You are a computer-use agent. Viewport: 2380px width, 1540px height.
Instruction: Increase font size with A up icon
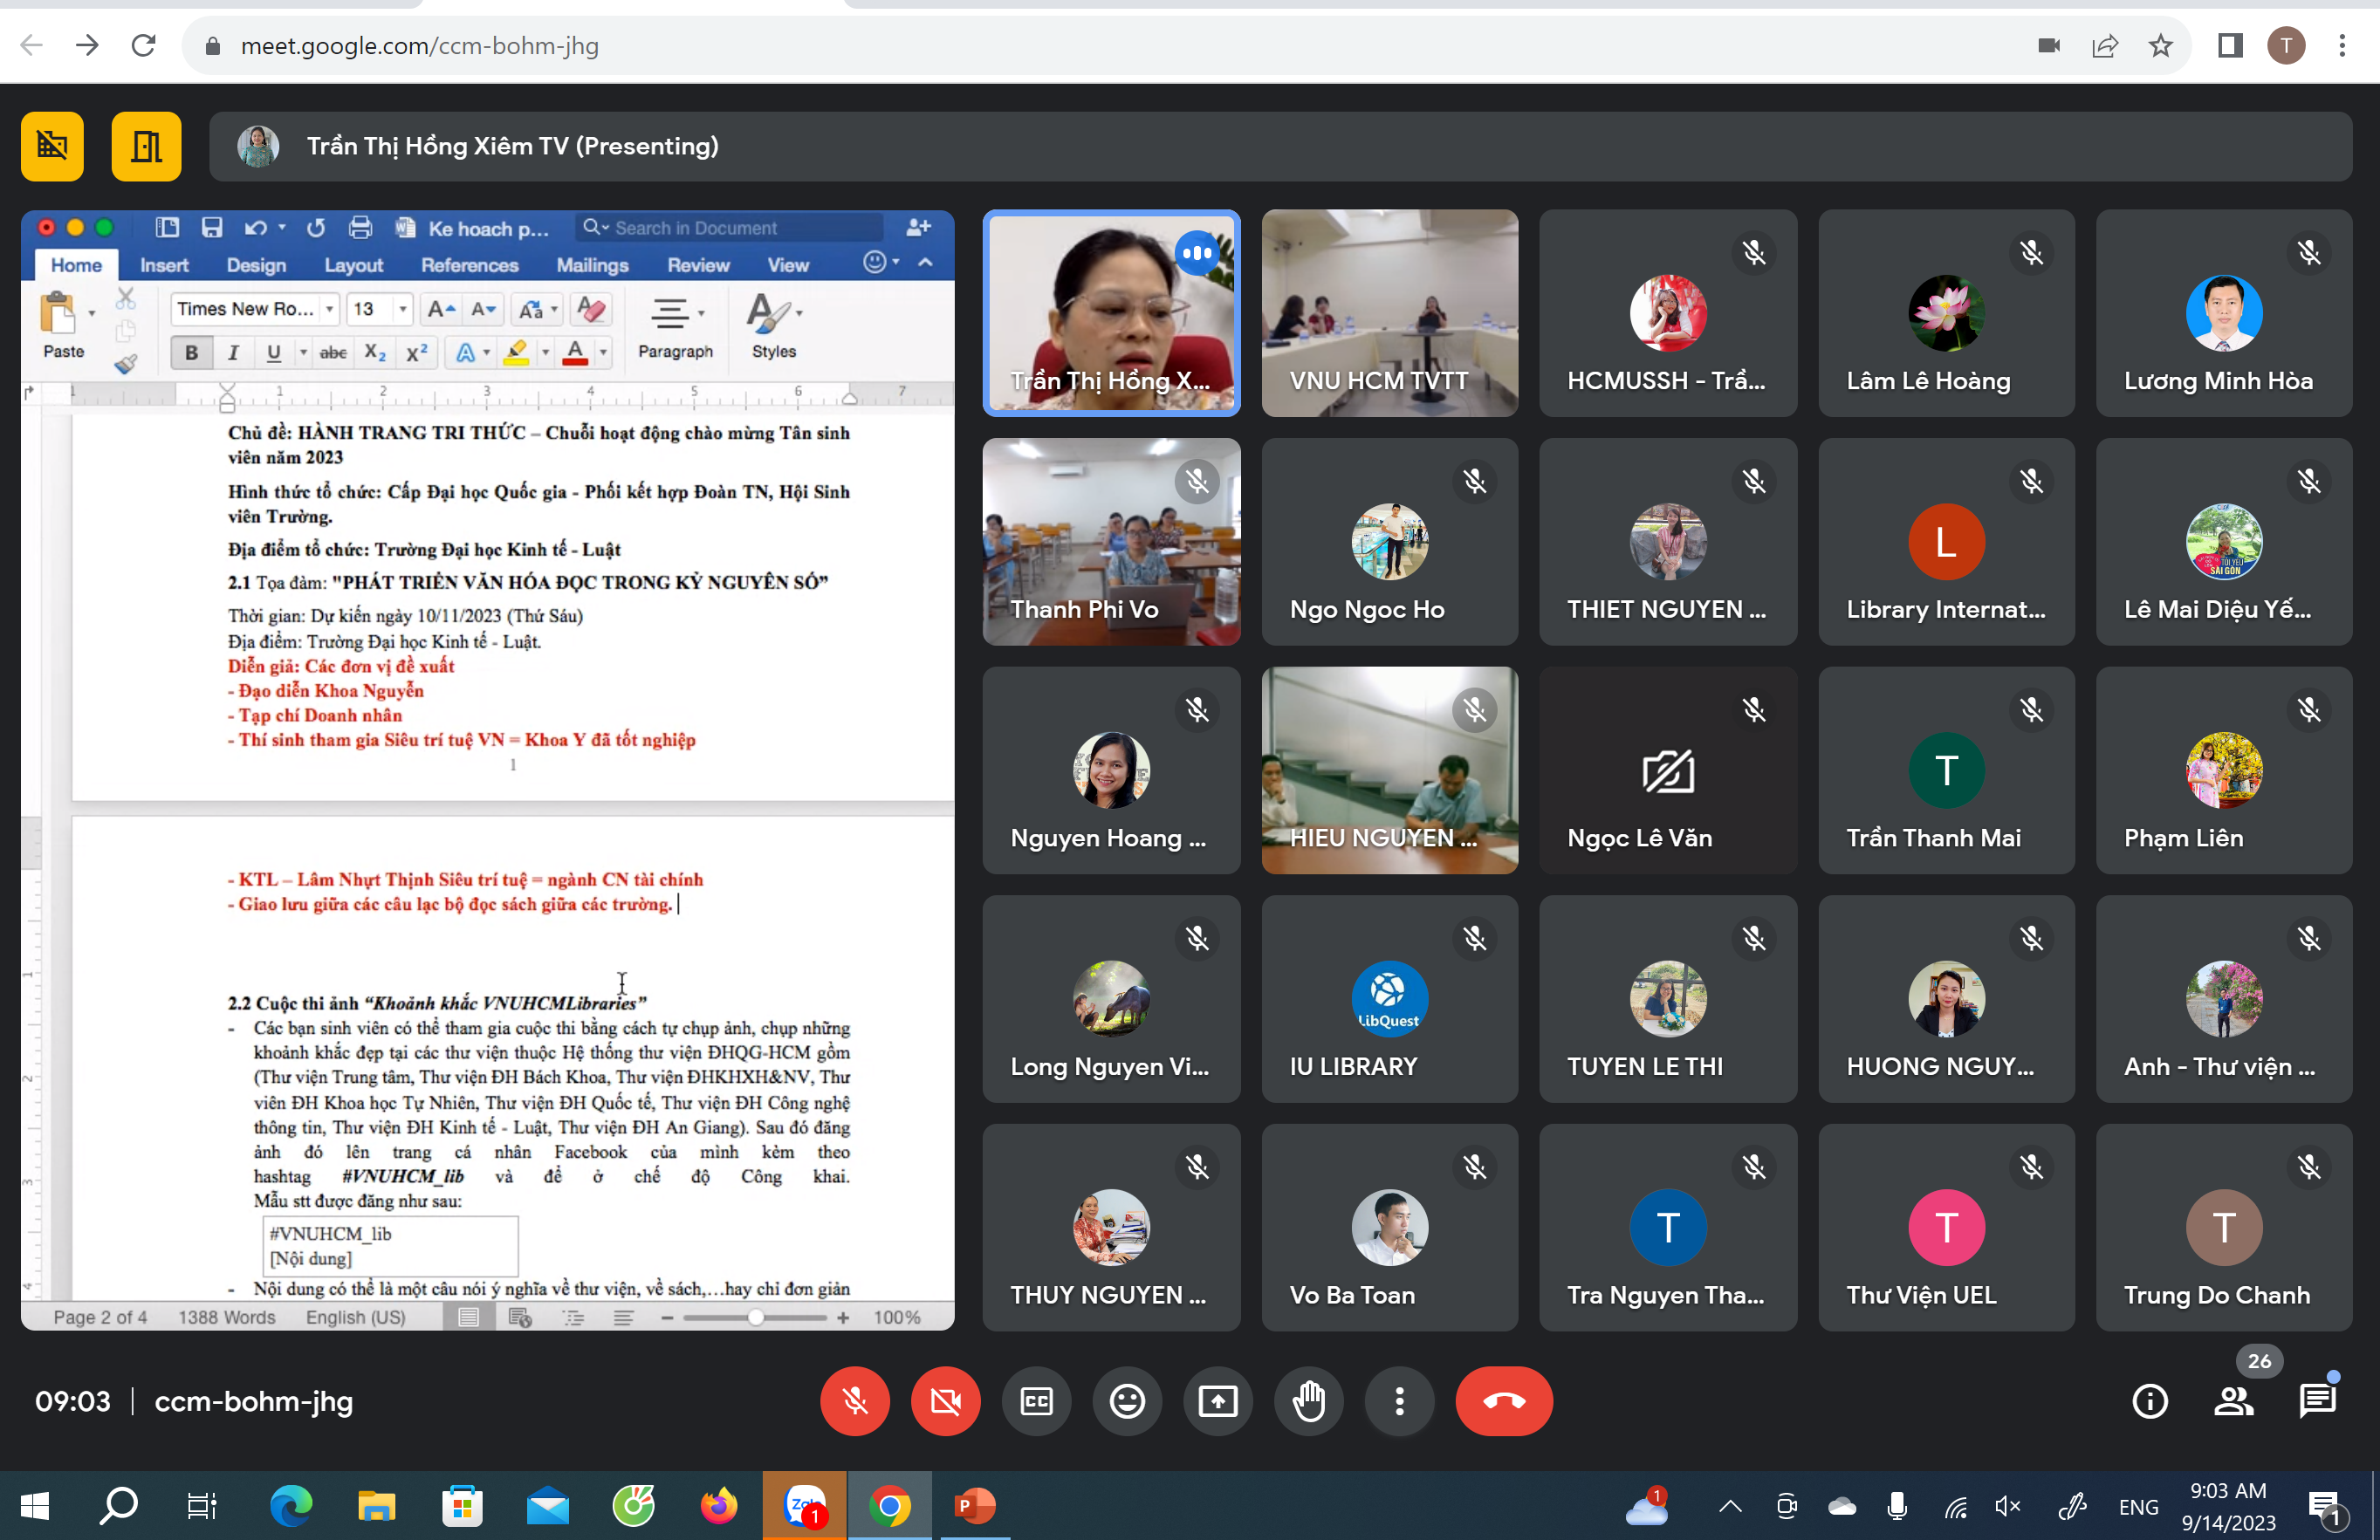click(441, 309)
